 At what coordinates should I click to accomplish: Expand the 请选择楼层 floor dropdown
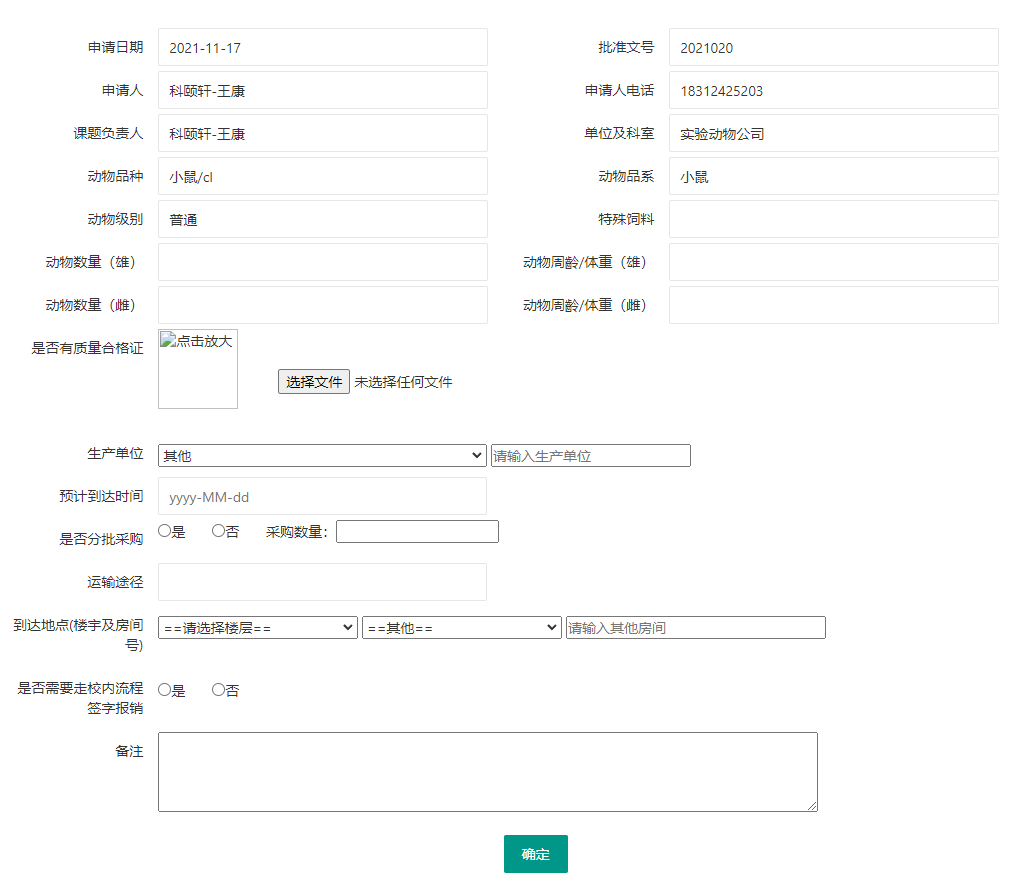pos(258,628)
